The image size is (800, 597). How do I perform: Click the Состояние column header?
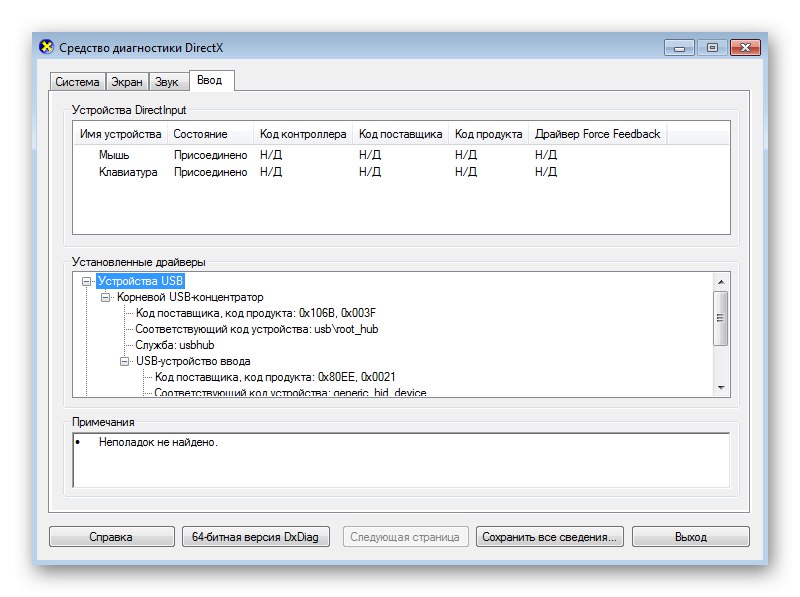coord(200,134)
